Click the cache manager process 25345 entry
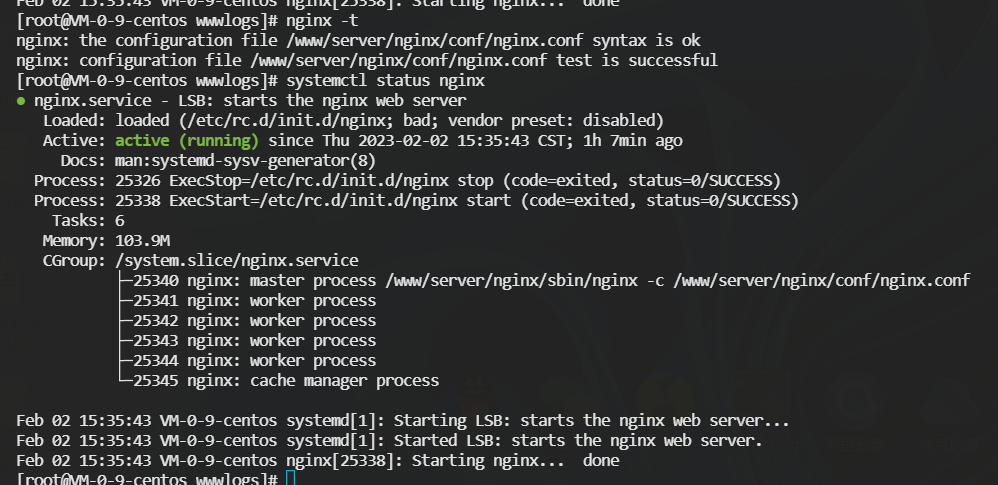The image size is (998, 485). point(278,381)
